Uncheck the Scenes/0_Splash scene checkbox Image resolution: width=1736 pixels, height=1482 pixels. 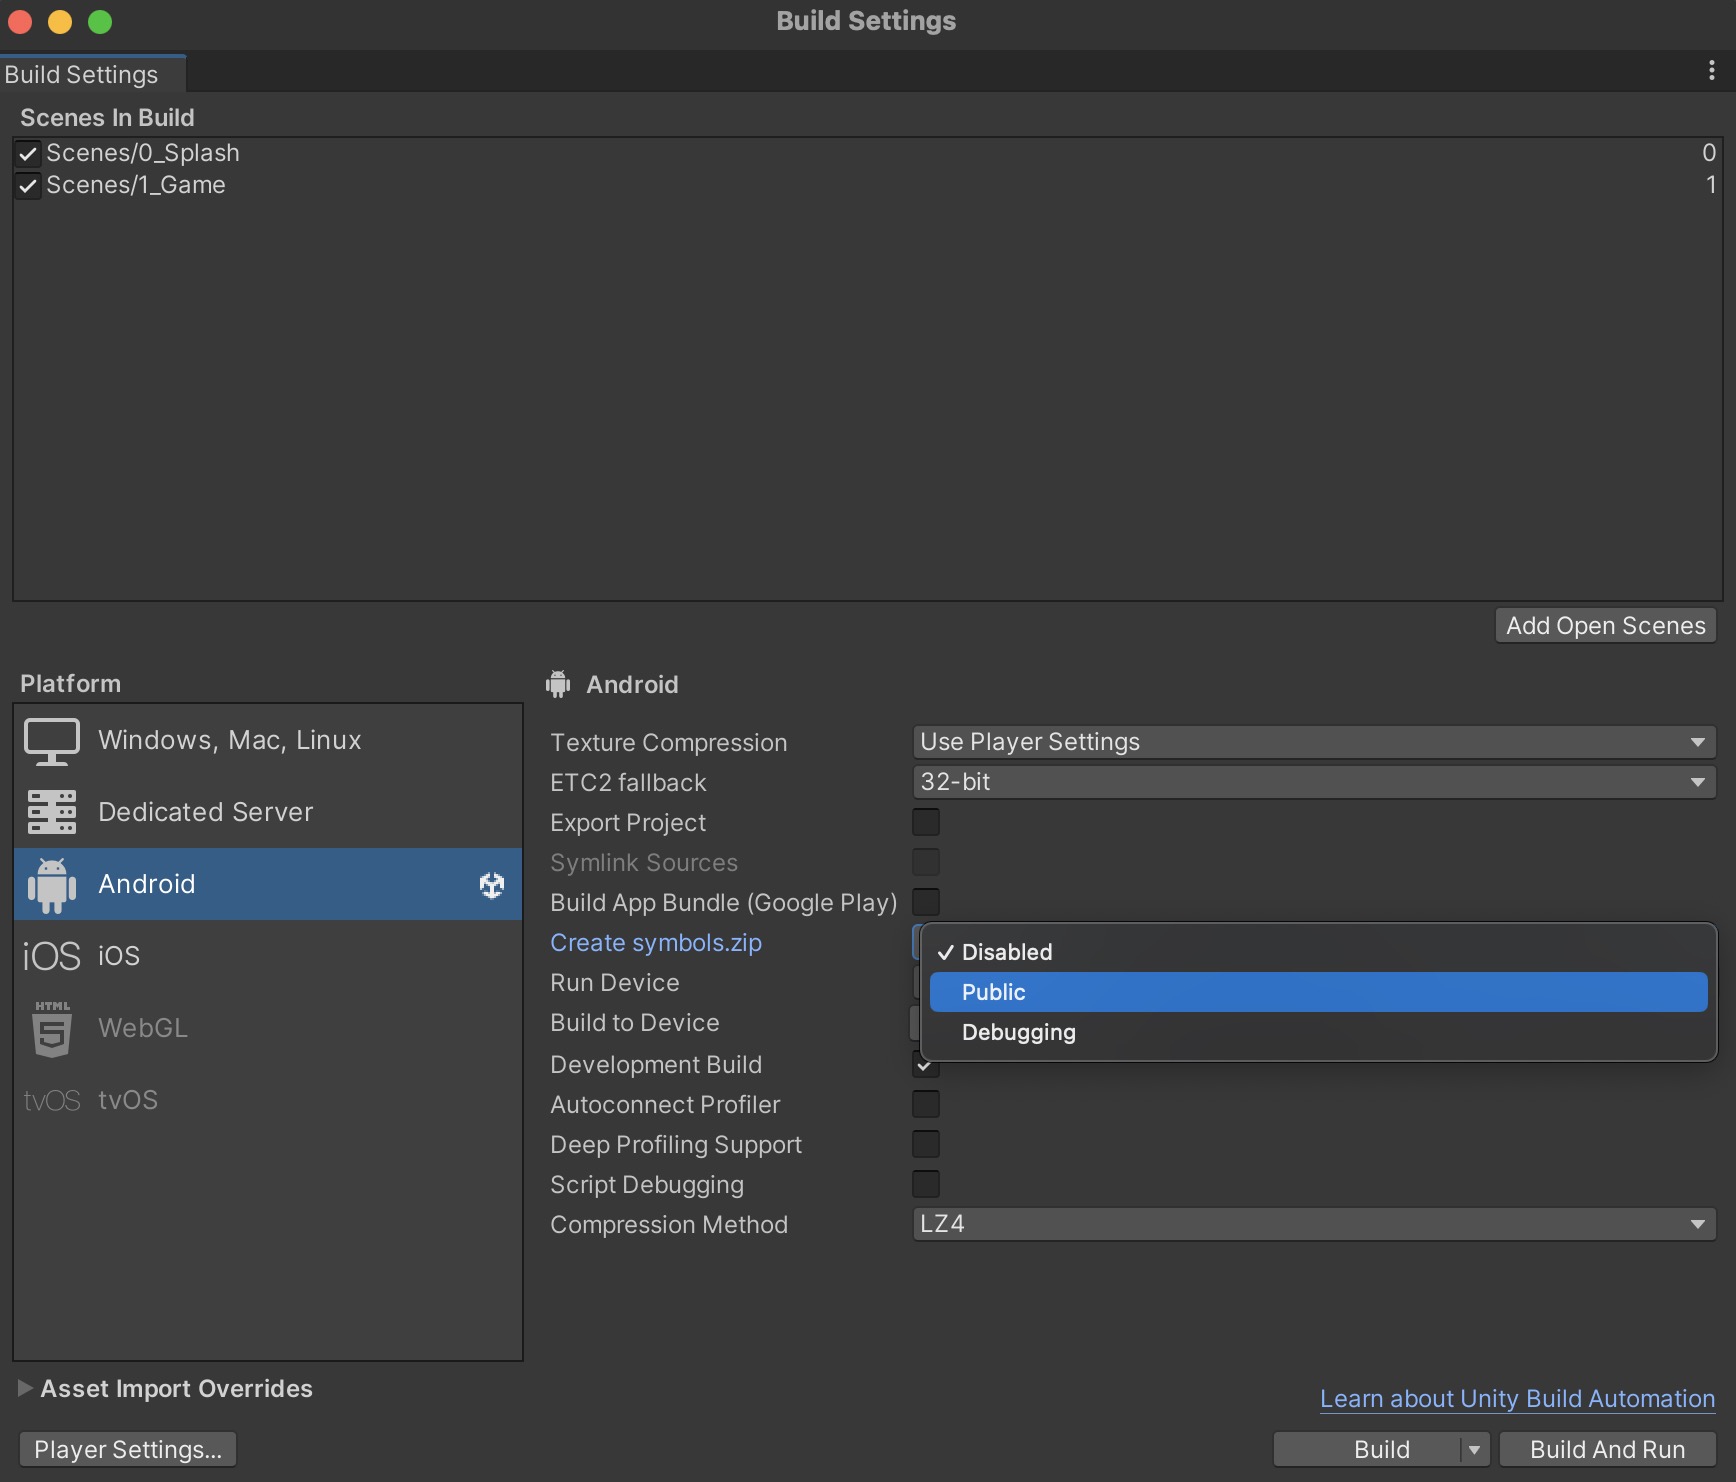(28, 154)
